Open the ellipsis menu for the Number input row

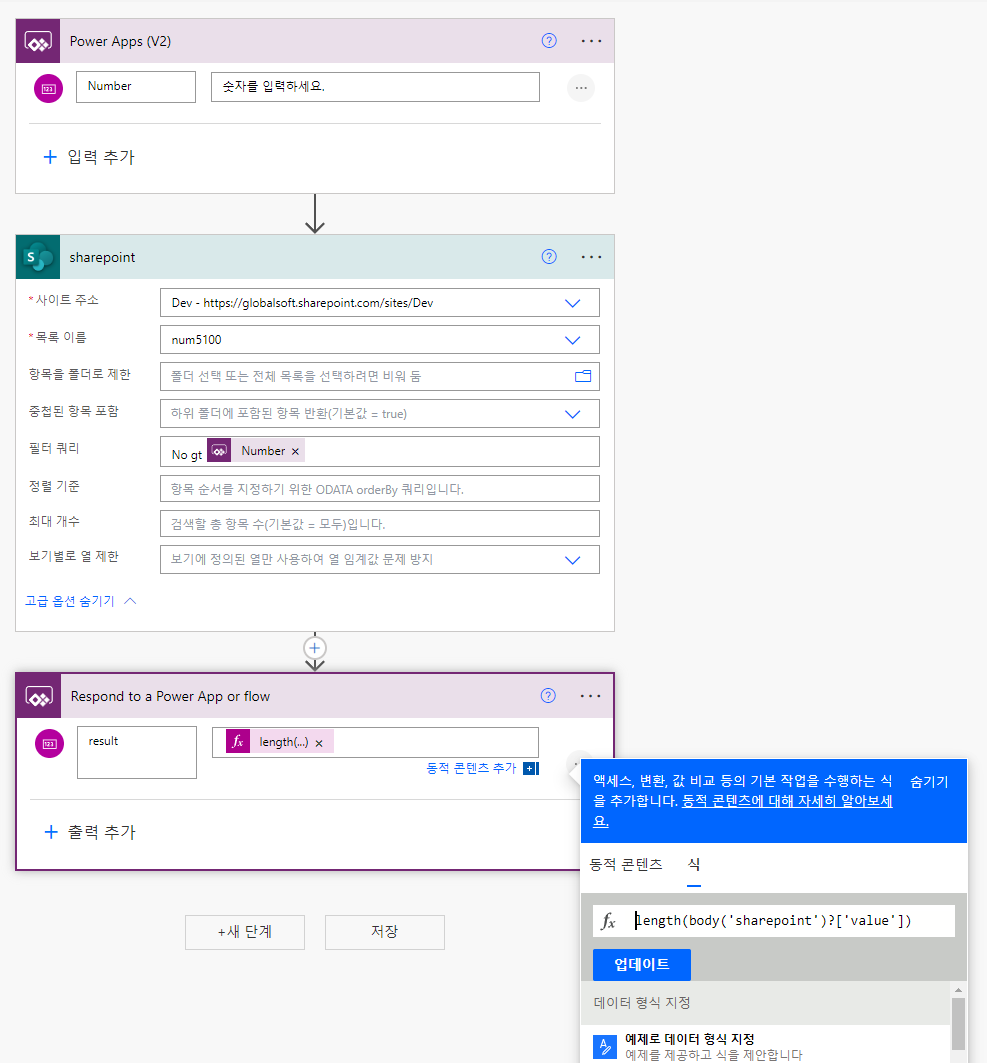click(x=581, y=88)
